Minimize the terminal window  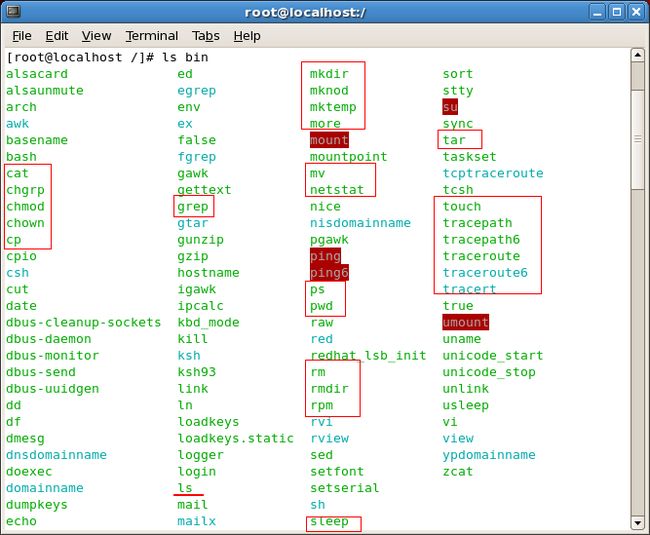point(597,12)
